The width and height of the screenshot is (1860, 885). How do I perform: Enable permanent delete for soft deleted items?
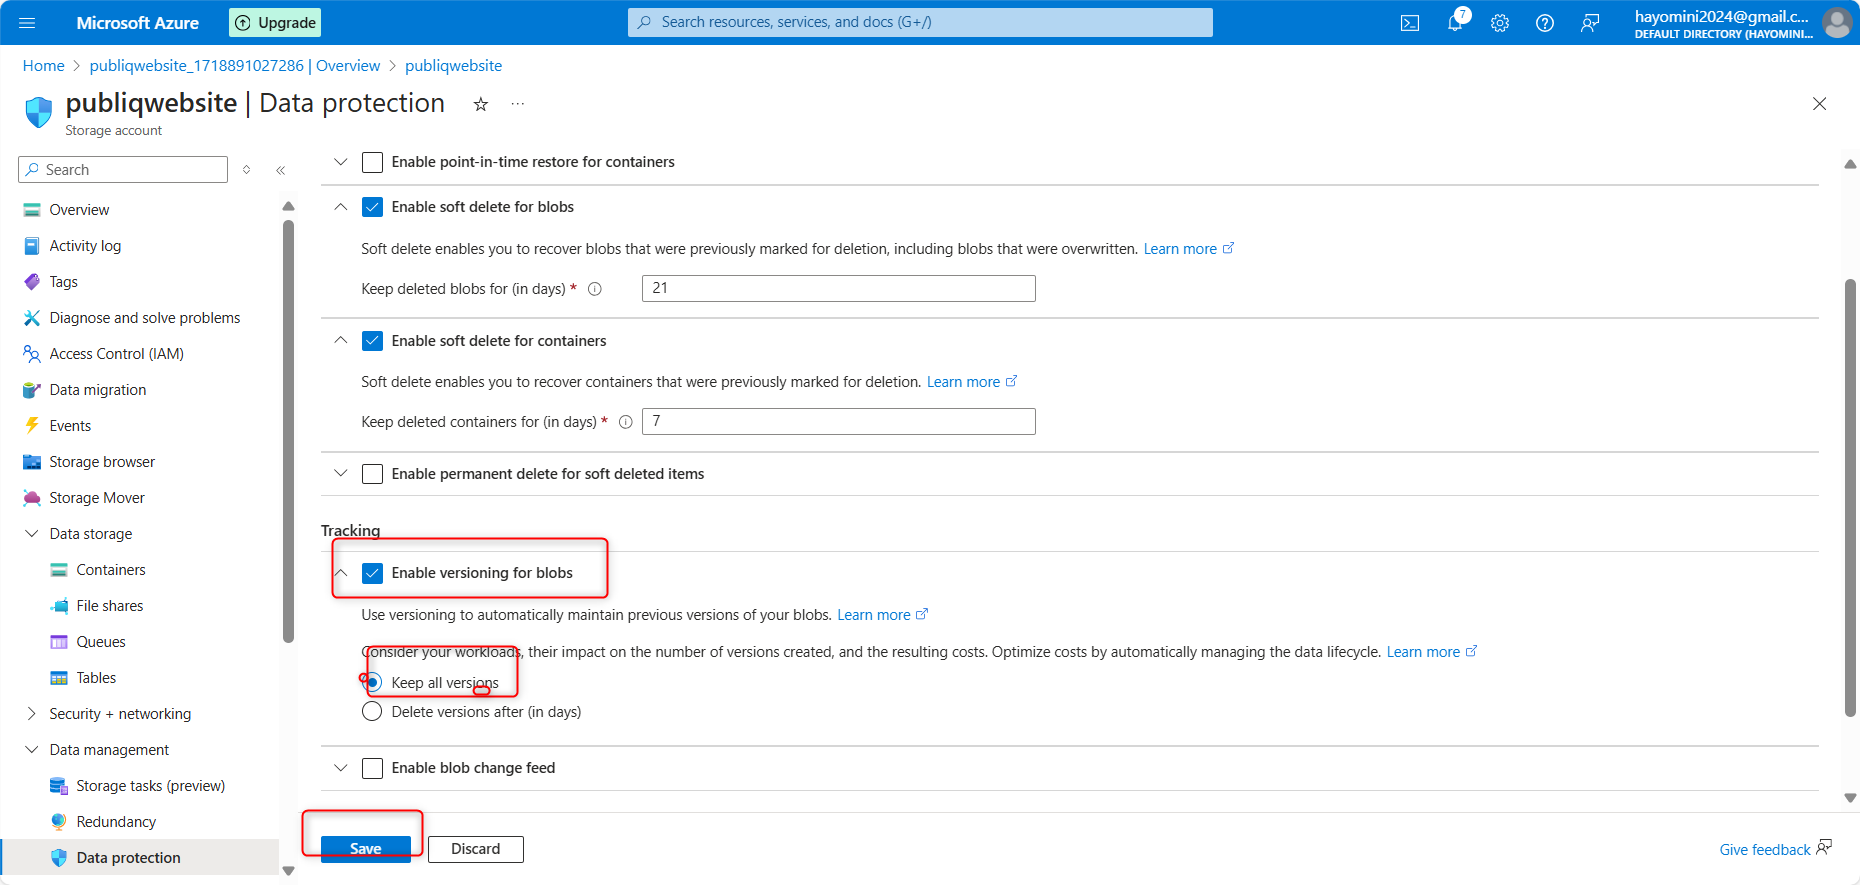point(372,474)
